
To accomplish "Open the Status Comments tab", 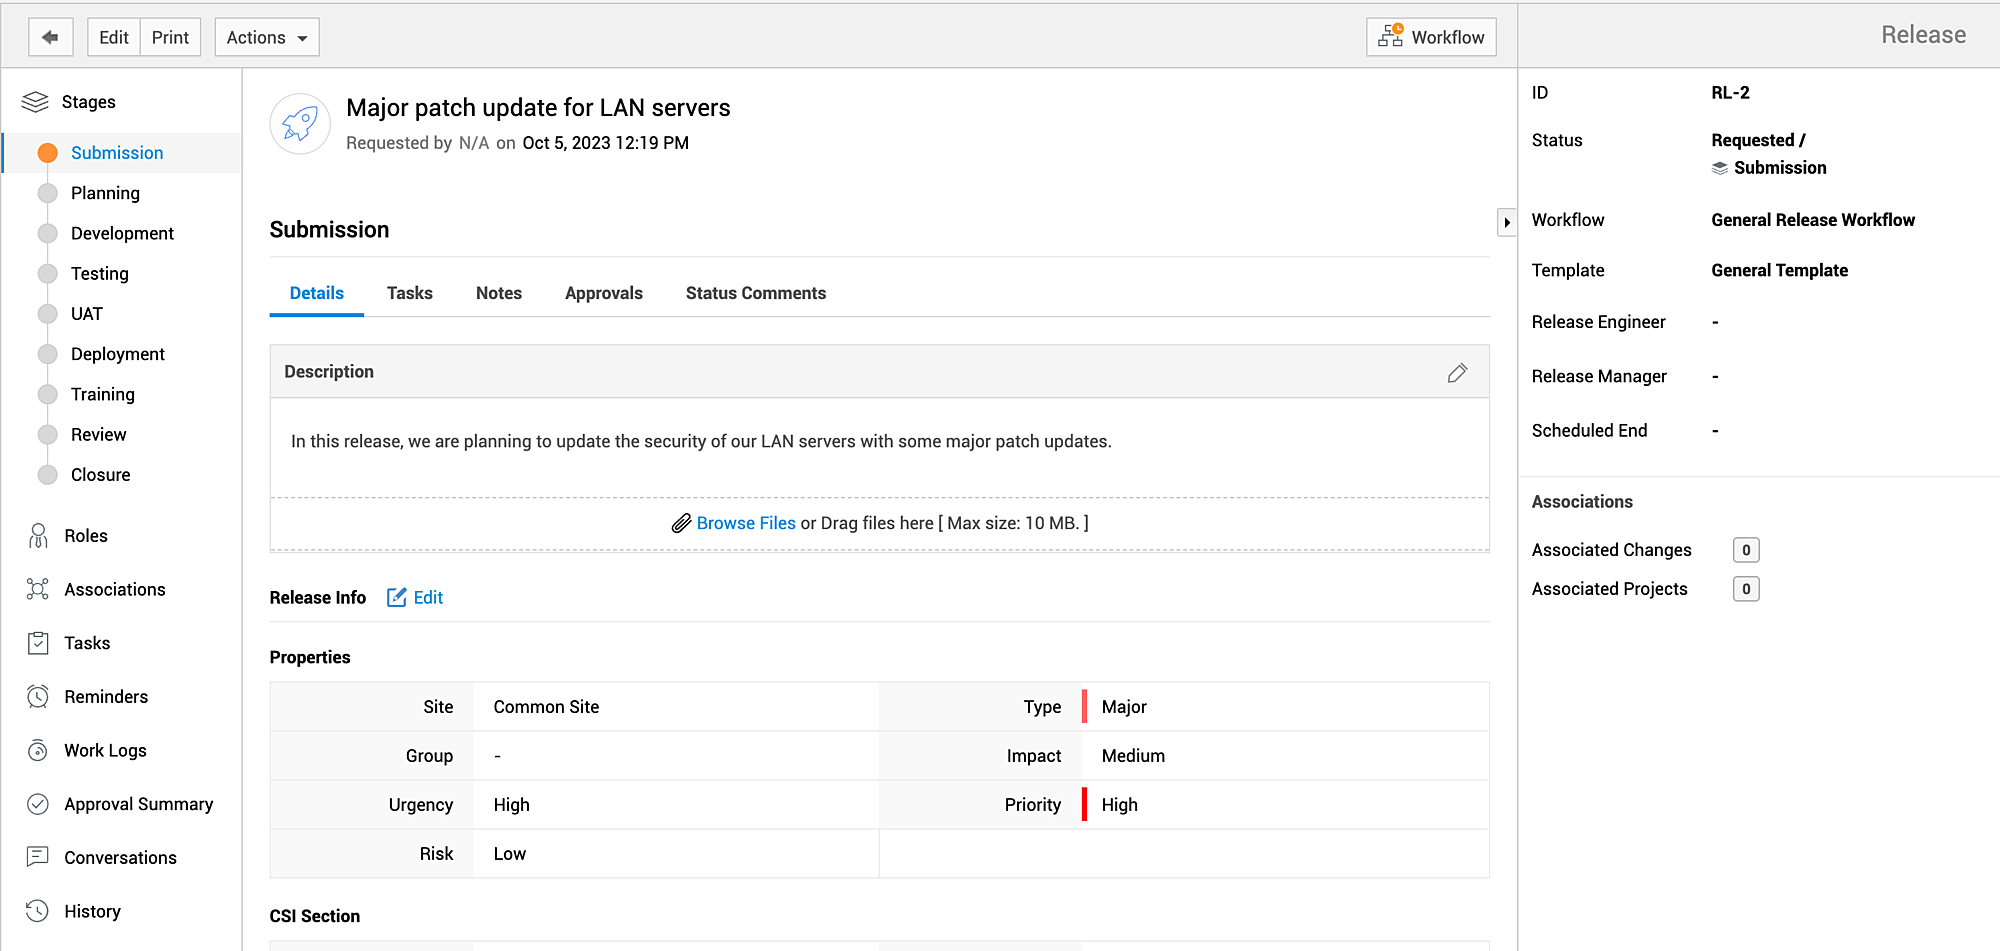I will point(756,293).
